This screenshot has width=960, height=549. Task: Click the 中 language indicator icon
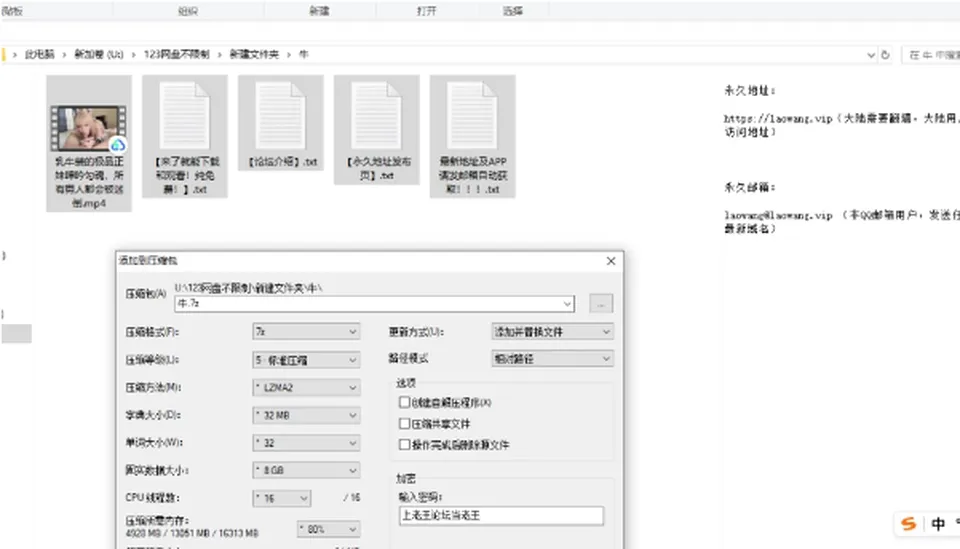coord(938,524)
